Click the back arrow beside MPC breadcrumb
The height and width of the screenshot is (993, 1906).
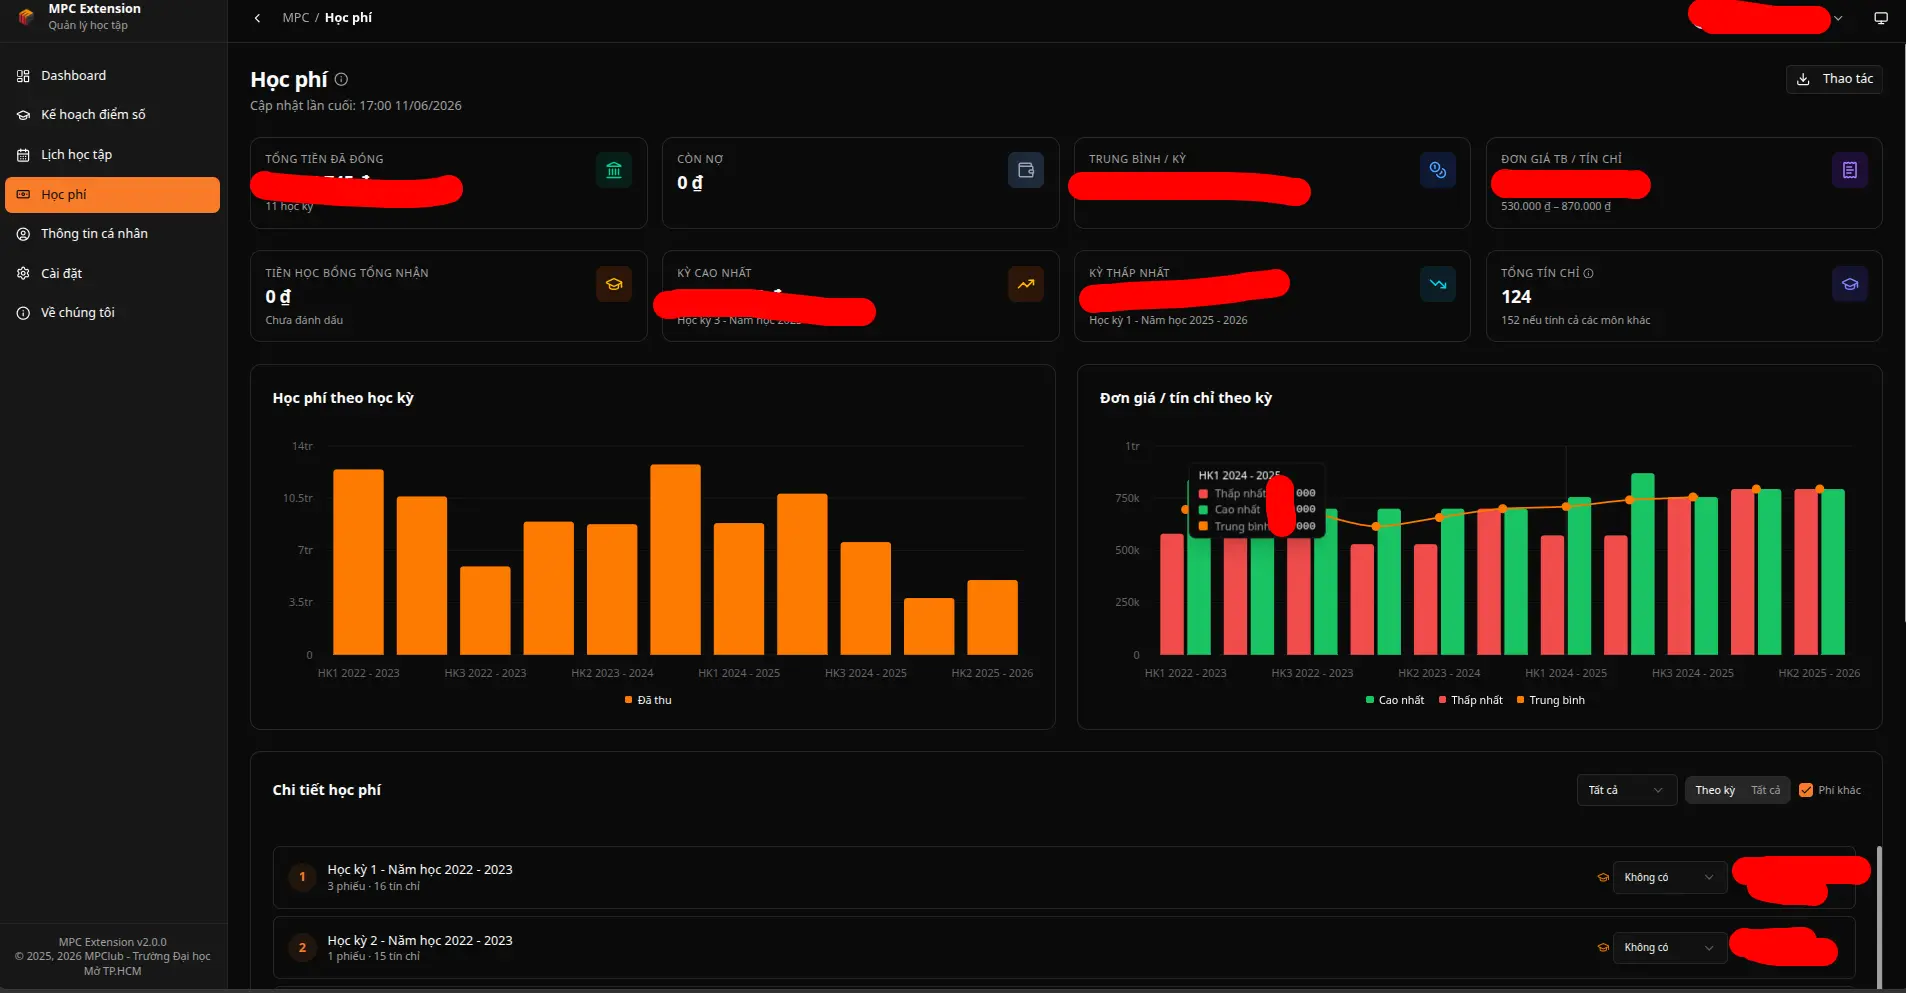point(258,18)
